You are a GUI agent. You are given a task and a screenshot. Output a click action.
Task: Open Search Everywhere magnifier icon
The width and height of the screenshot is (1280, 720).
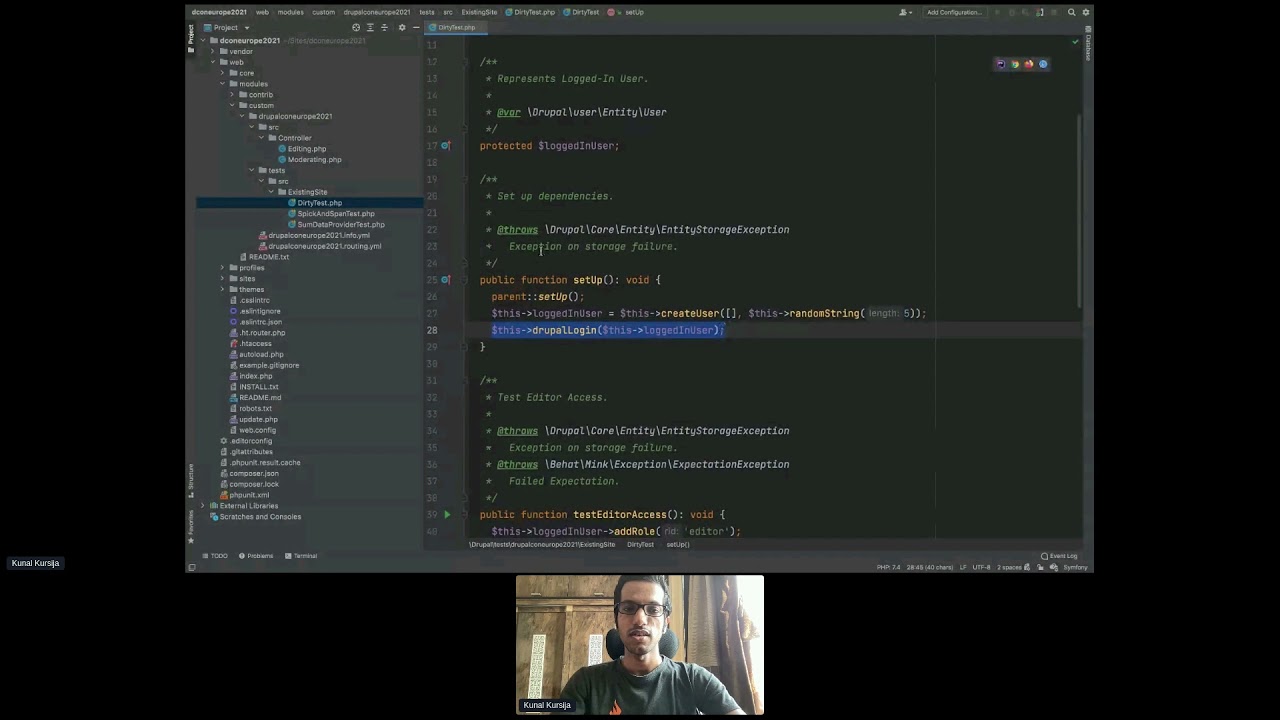(1072, 12)
